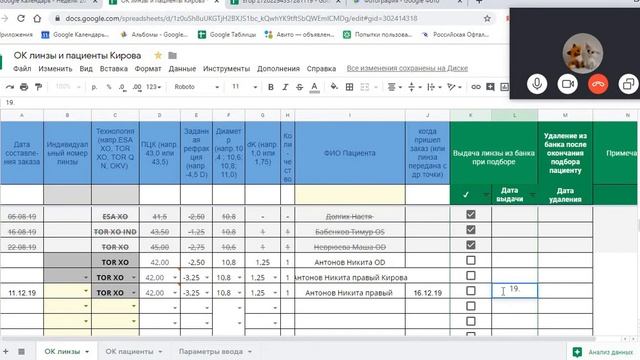The image size is (640, 360).
Task: Click the add sheet plus button
Action: pos(6,351)
